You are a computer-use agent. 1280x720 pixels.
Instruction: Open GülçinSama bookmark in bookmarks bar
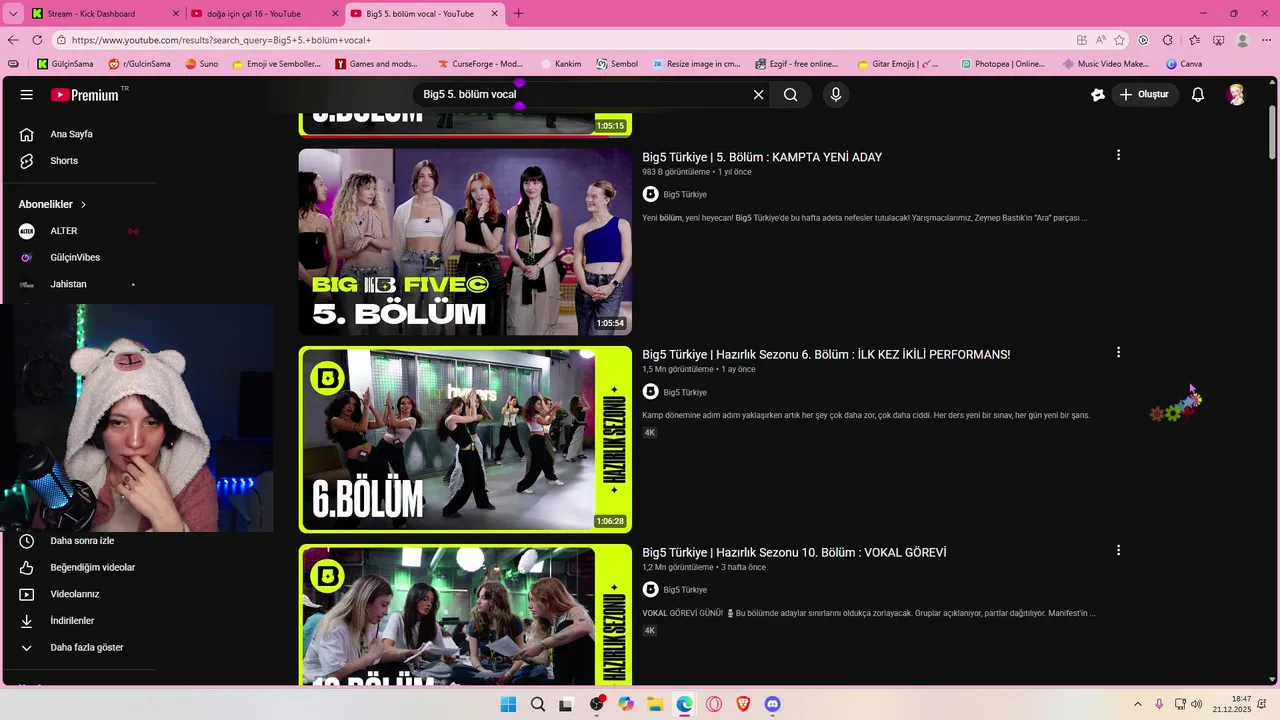point(65,64)
